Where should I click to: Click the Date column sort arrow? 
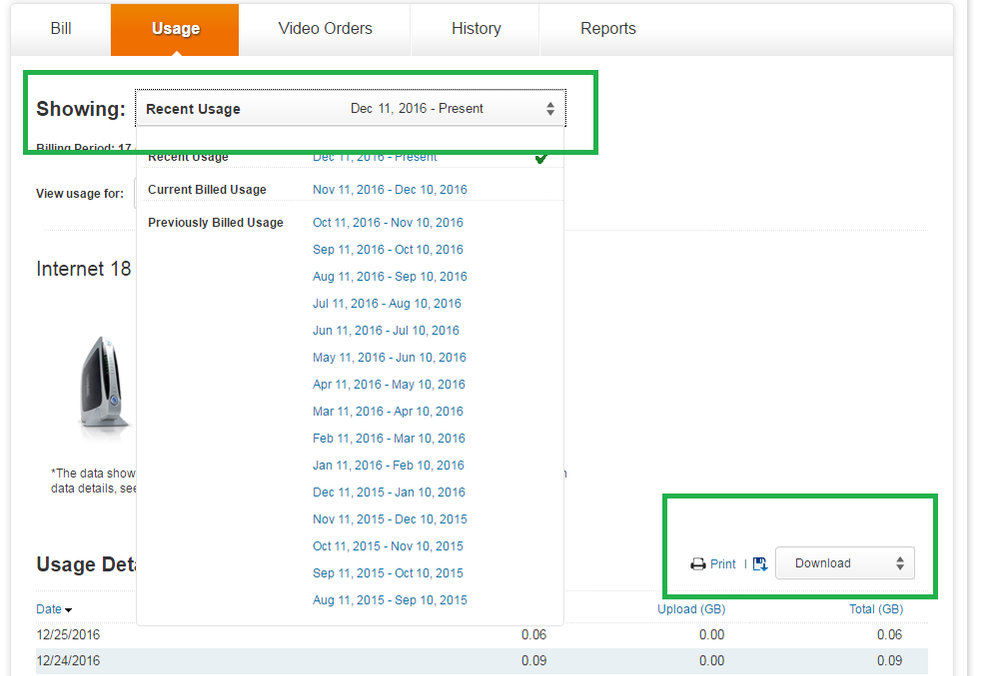(69, 610)
